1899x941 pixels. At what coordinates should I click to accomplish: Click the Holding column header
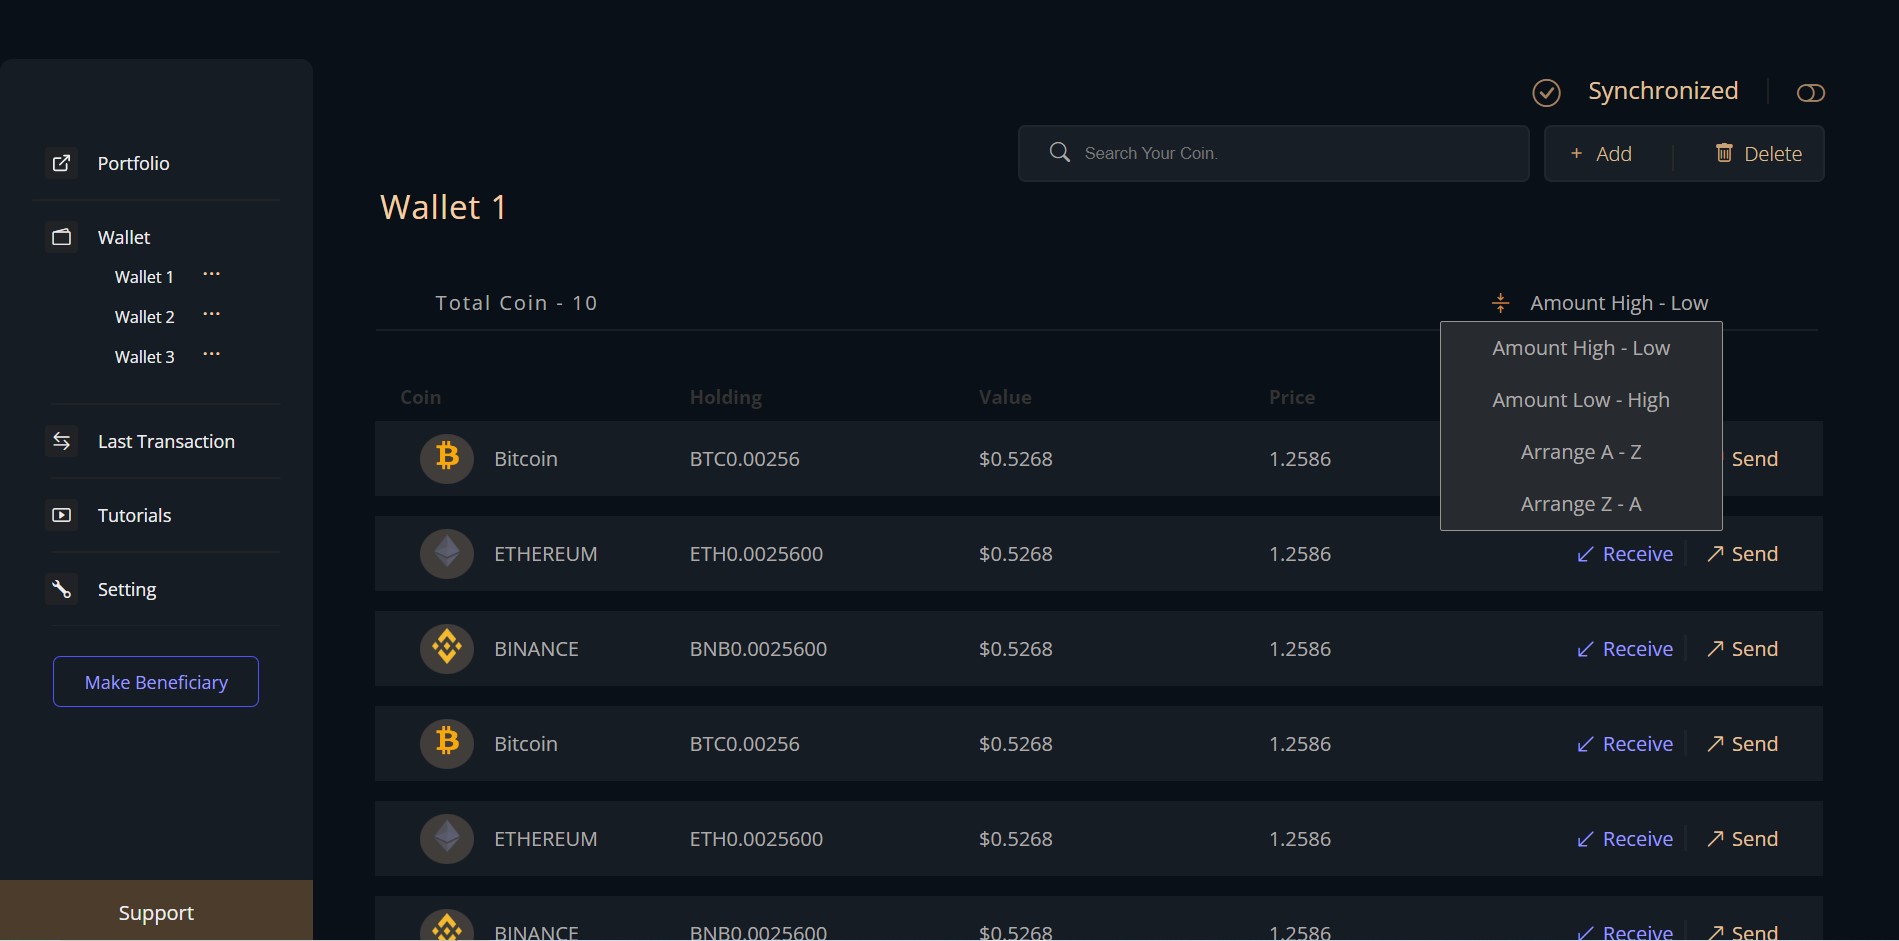tap(725, 397)
